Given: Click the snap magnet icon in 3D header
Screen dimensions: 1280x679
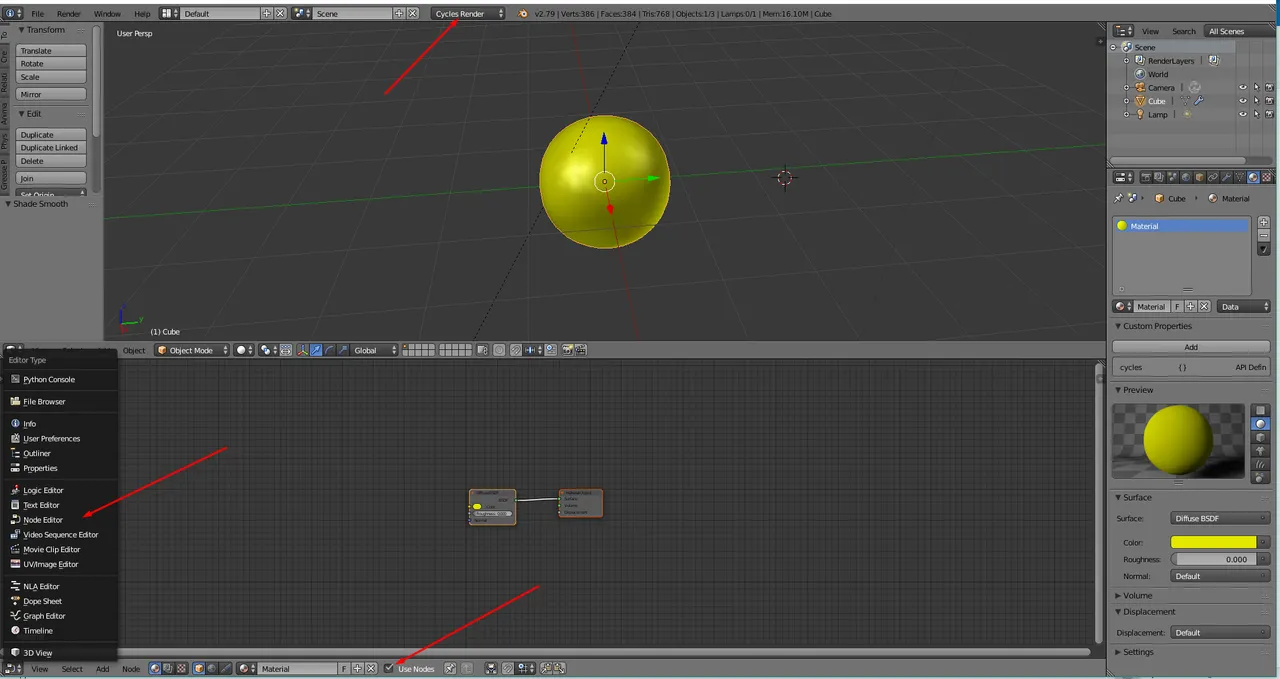Looking at the screenshot, I should coord(516,350).
